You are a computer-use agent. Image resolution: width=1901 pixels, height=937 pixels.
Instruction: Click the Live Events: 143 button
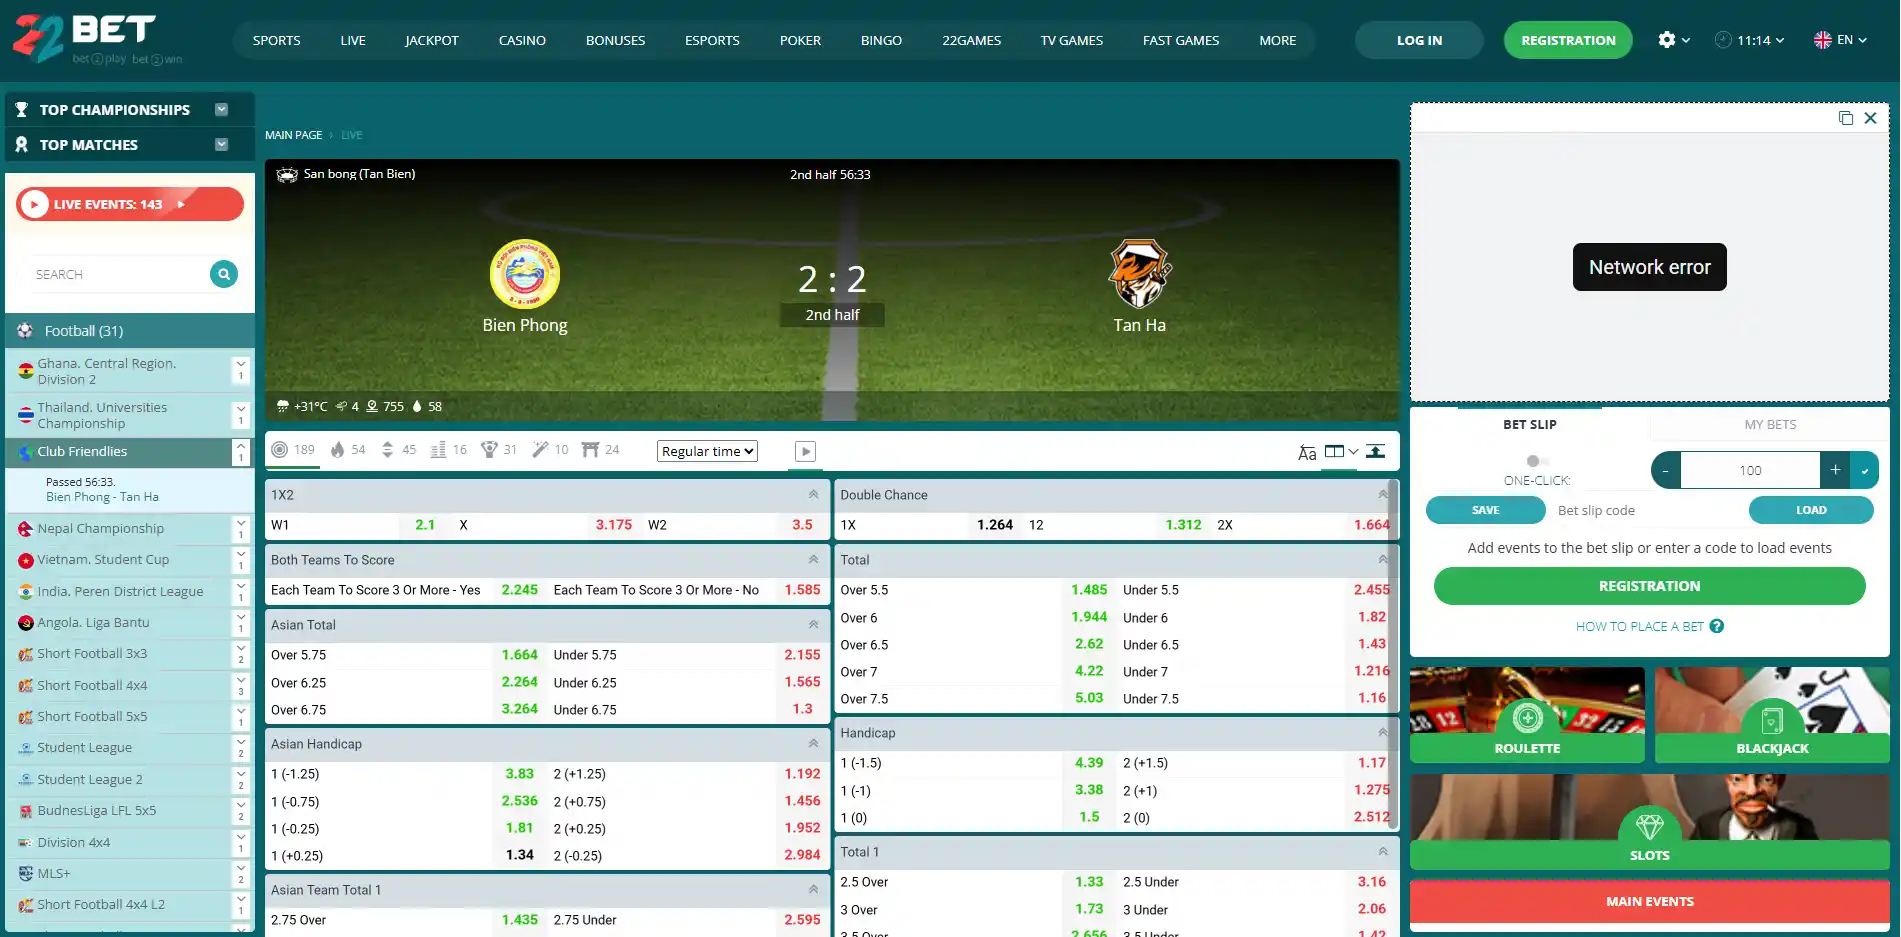click(x=130, y=204)
